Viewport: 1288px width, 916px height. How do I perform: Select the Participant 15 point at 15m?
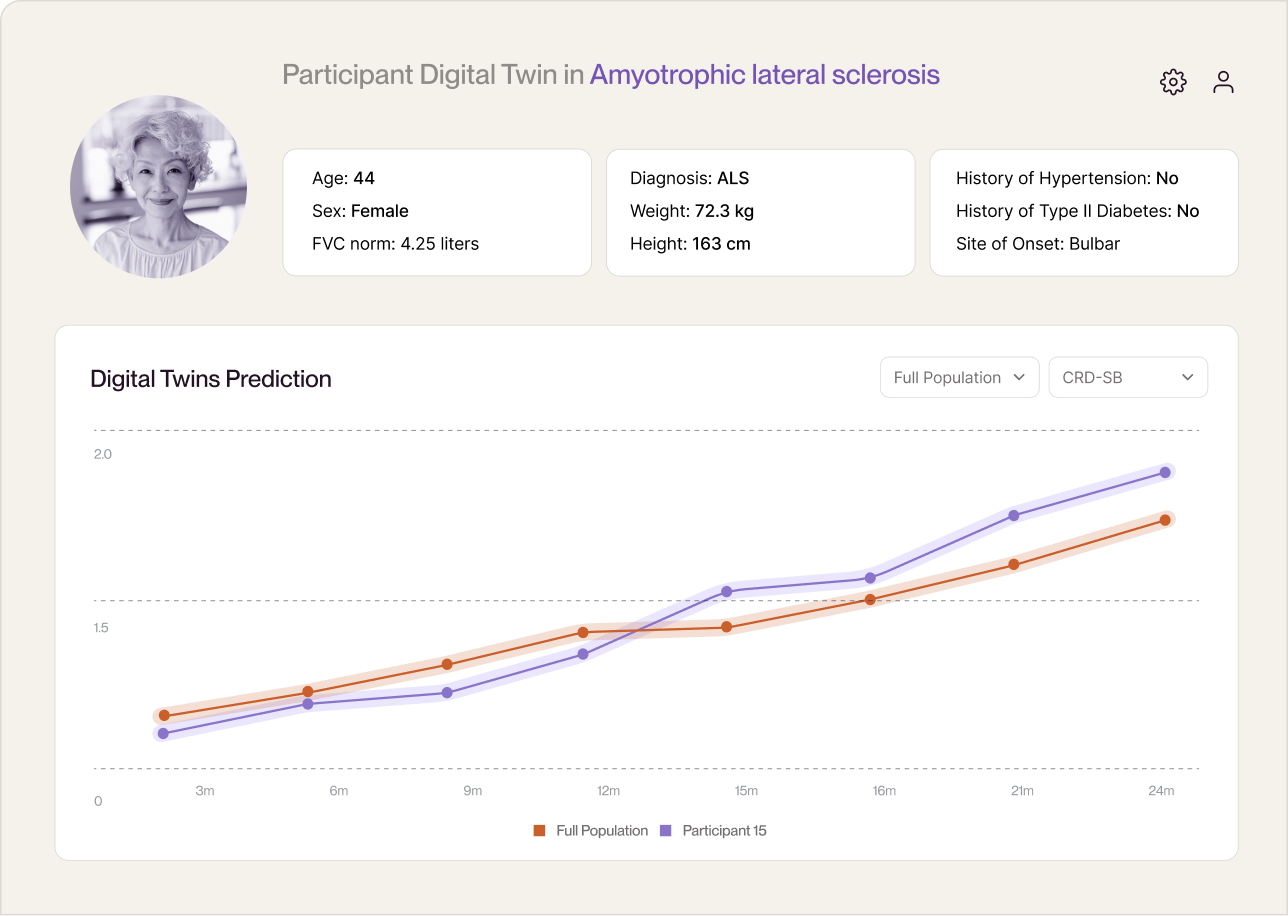727,591
